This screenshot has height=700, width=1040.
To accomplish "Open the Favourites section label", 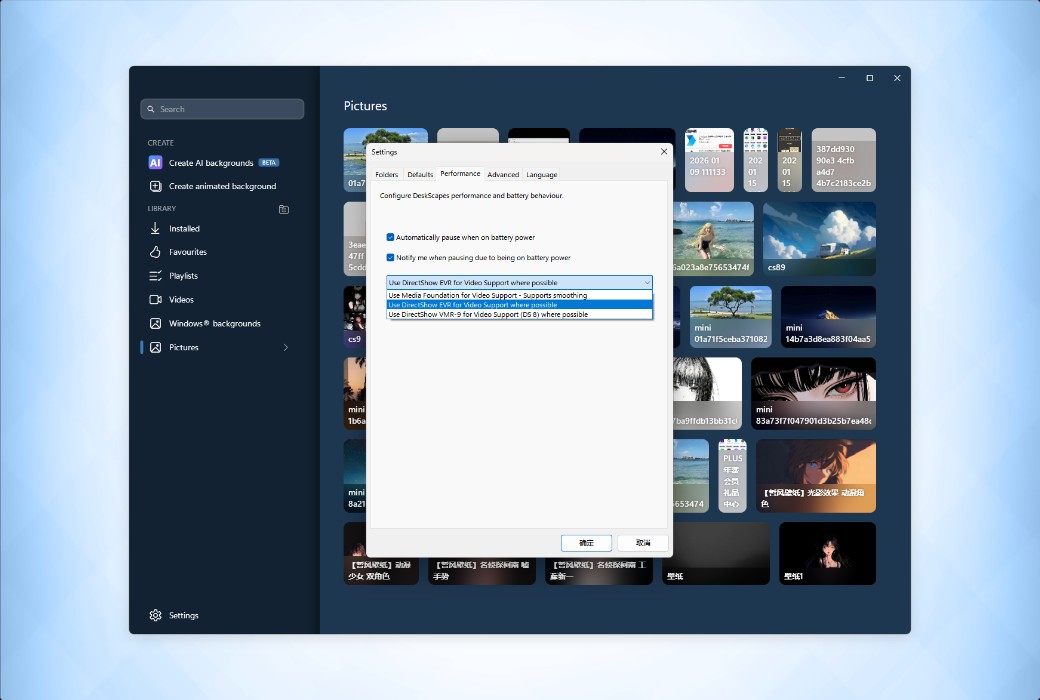I will click(x=188, y=252).
